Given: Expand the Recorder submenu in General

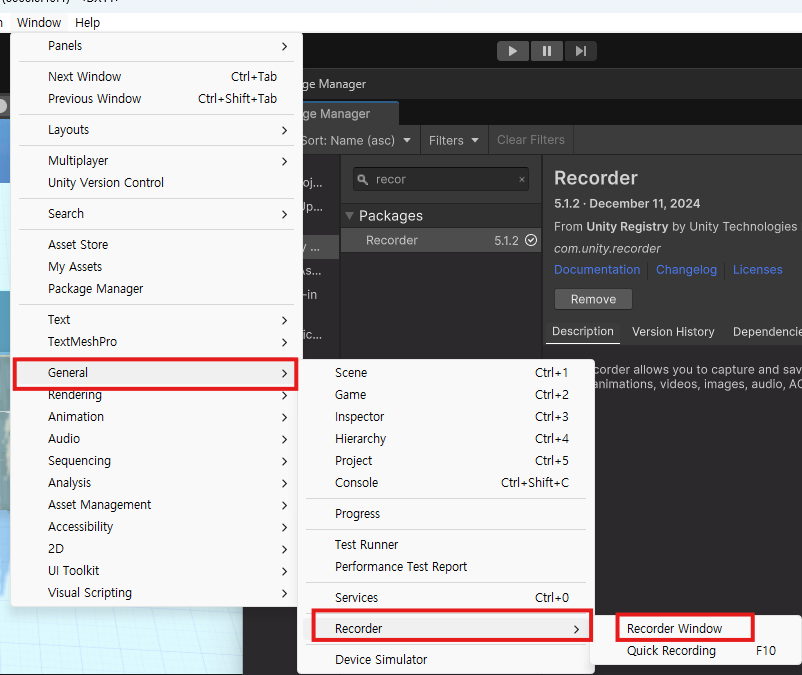Looking at the screenshot, I should pyautogui.click(x=445, y=628).
